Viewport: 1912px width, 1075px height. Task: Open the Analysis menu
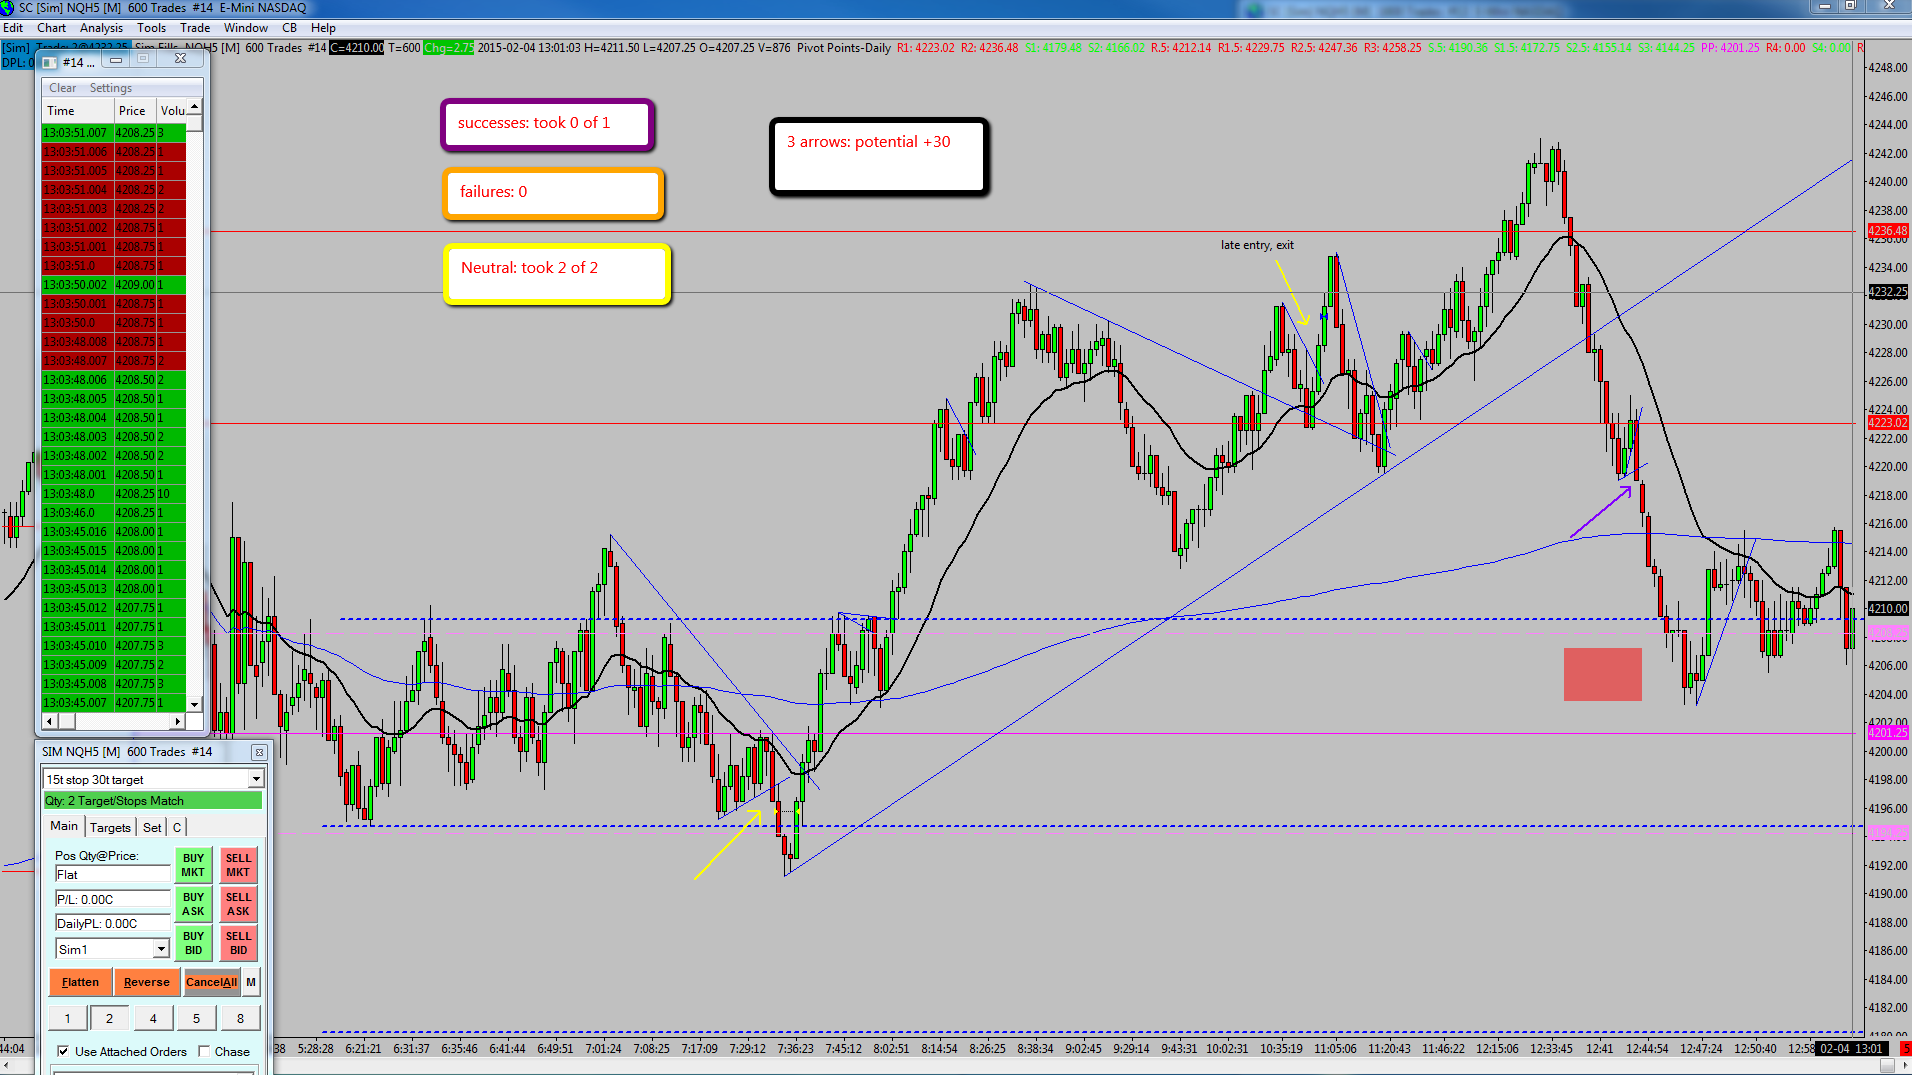pos(102,28)
